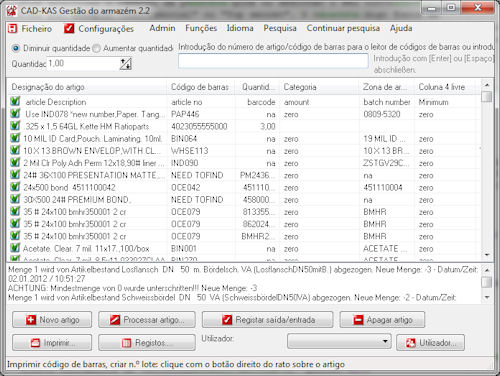500x376 pixels.
Task: Select the Aumentar quantidade radio button
Action: coord(96,48)
